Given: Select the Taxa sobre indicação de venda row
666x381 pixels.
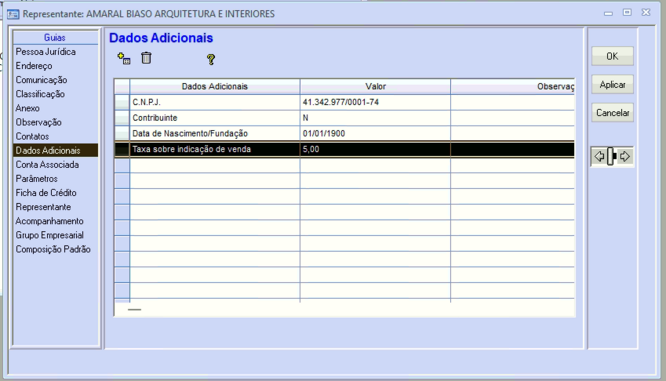Looking at the screenshot, I should coord(344,149).
